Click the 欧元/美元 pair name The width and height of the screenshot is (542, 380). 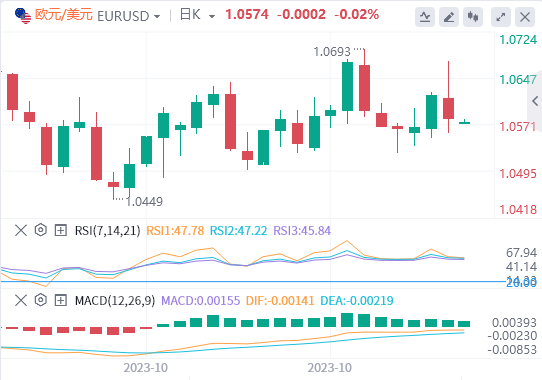(x=64, y=15)
